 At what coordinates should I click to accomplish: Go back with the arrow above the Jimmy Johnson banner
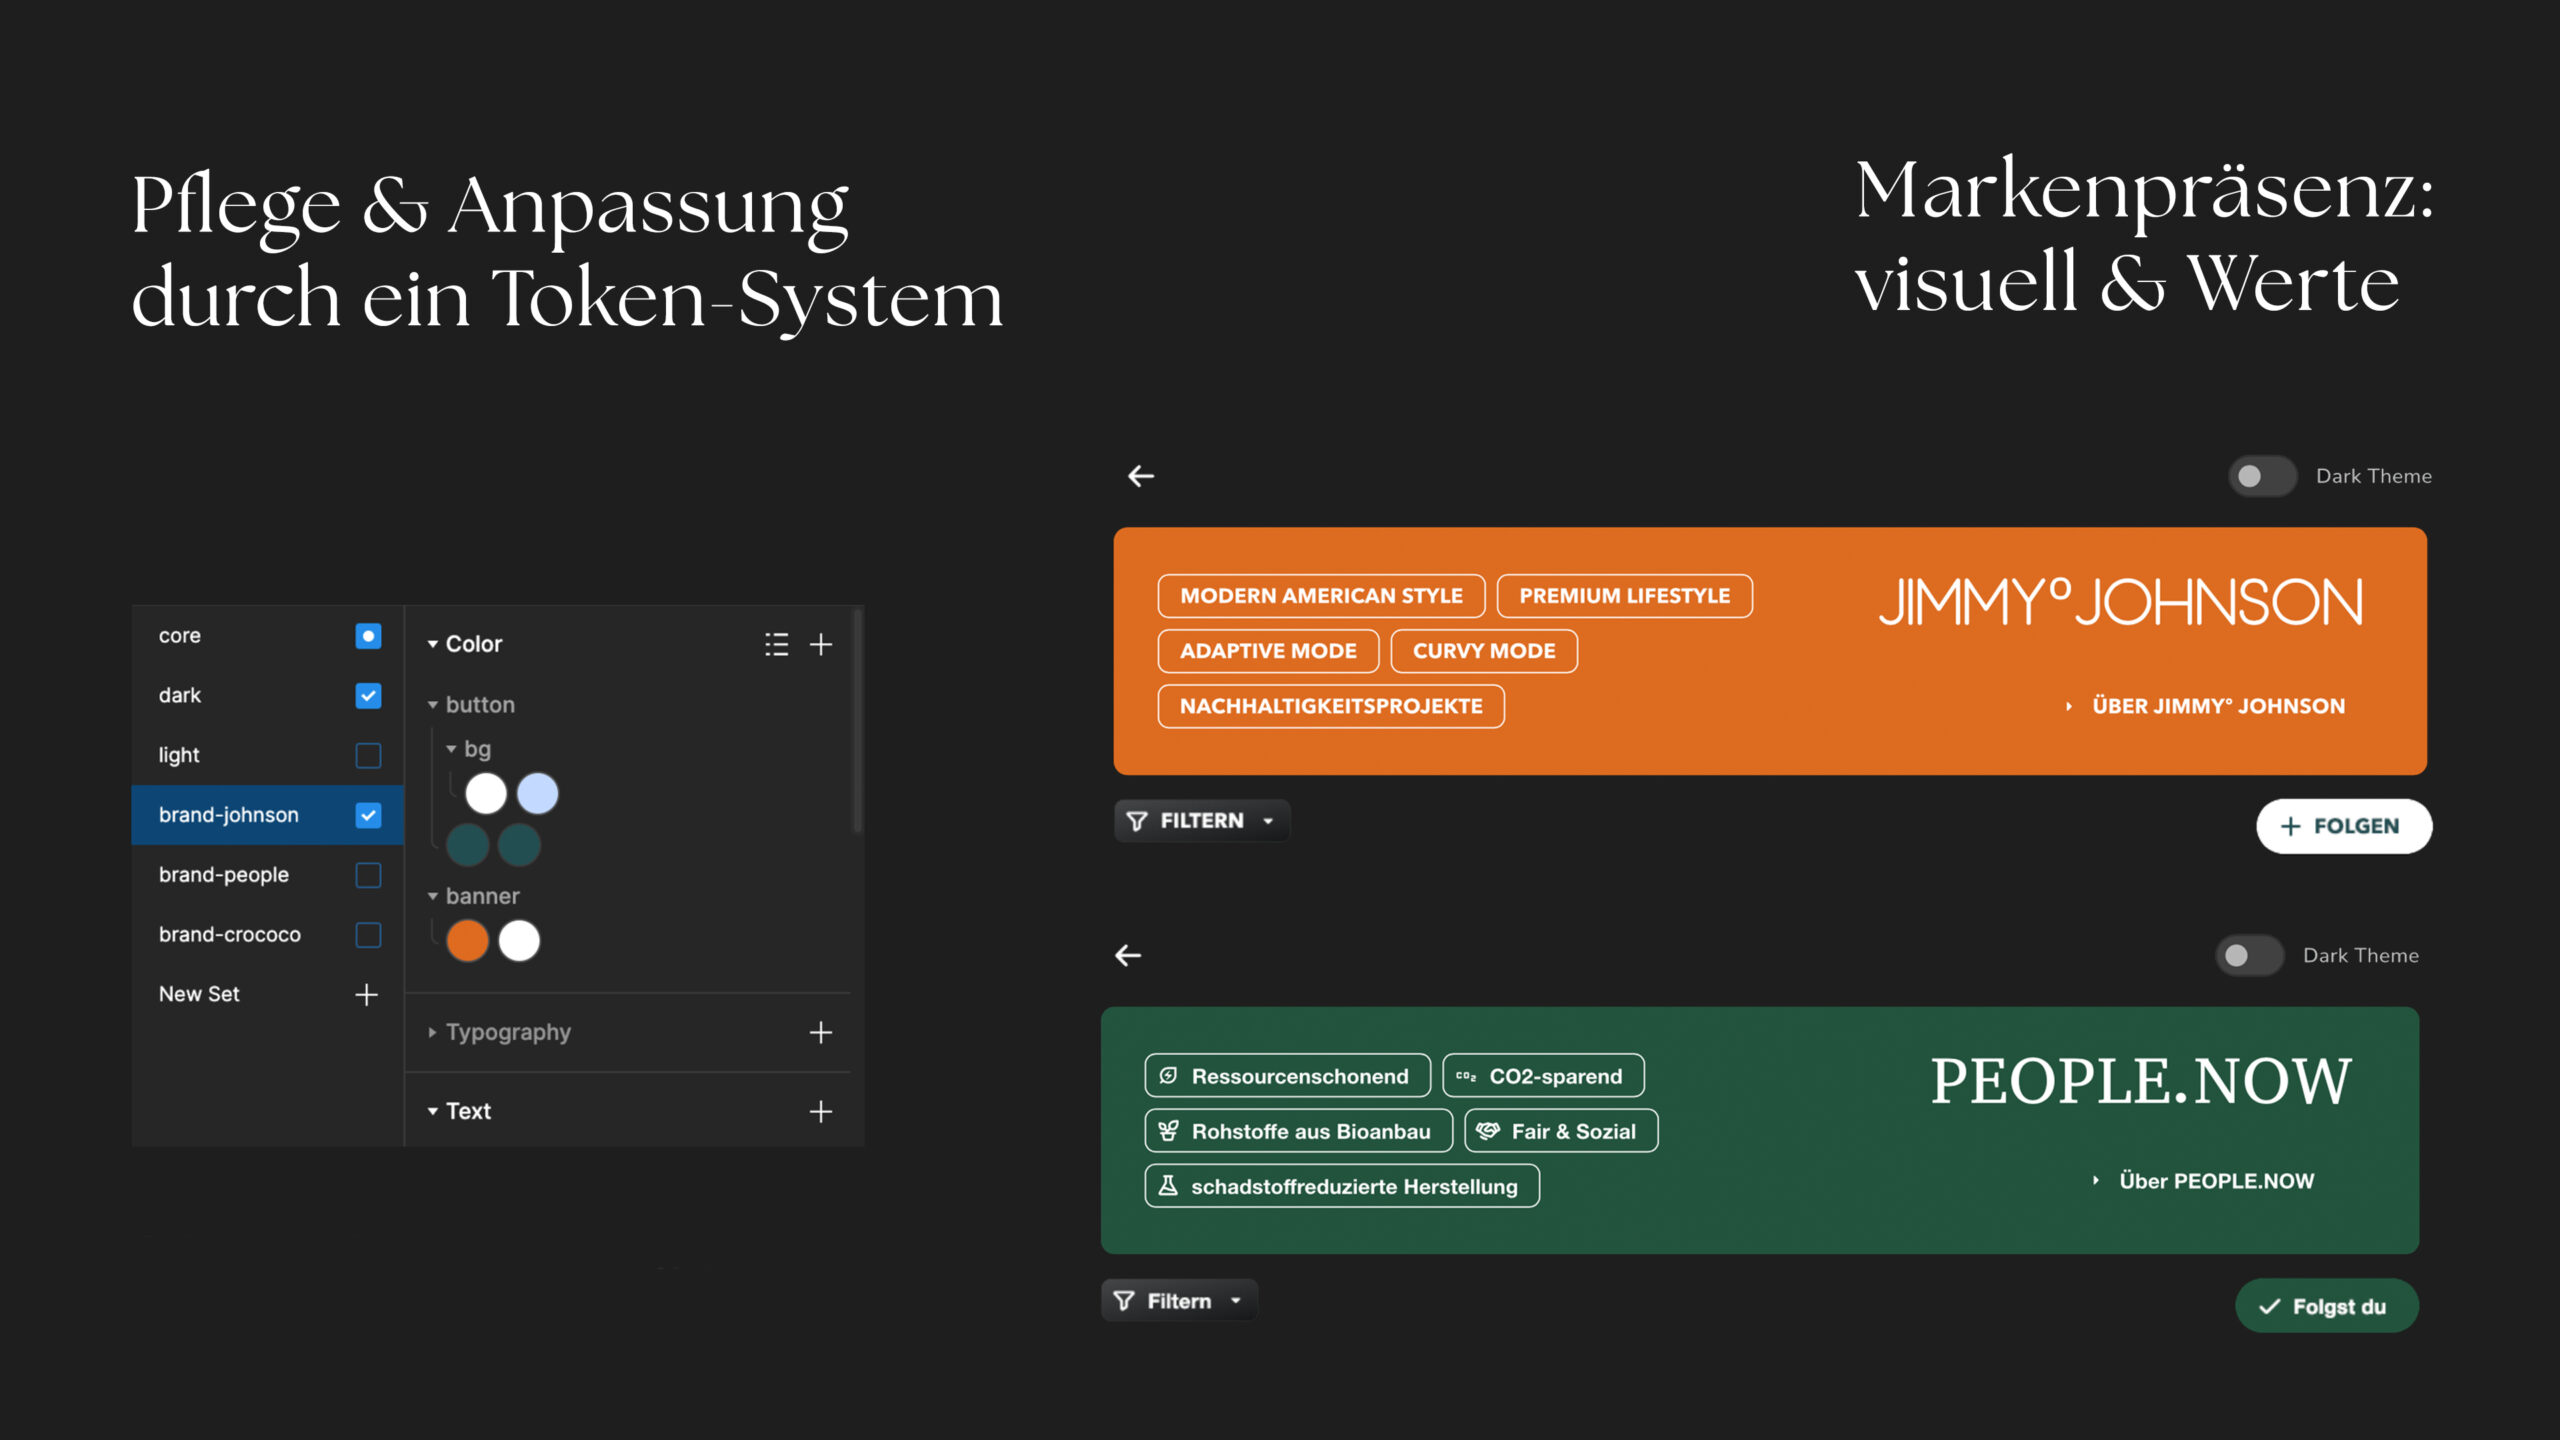tap(1141, 476)
